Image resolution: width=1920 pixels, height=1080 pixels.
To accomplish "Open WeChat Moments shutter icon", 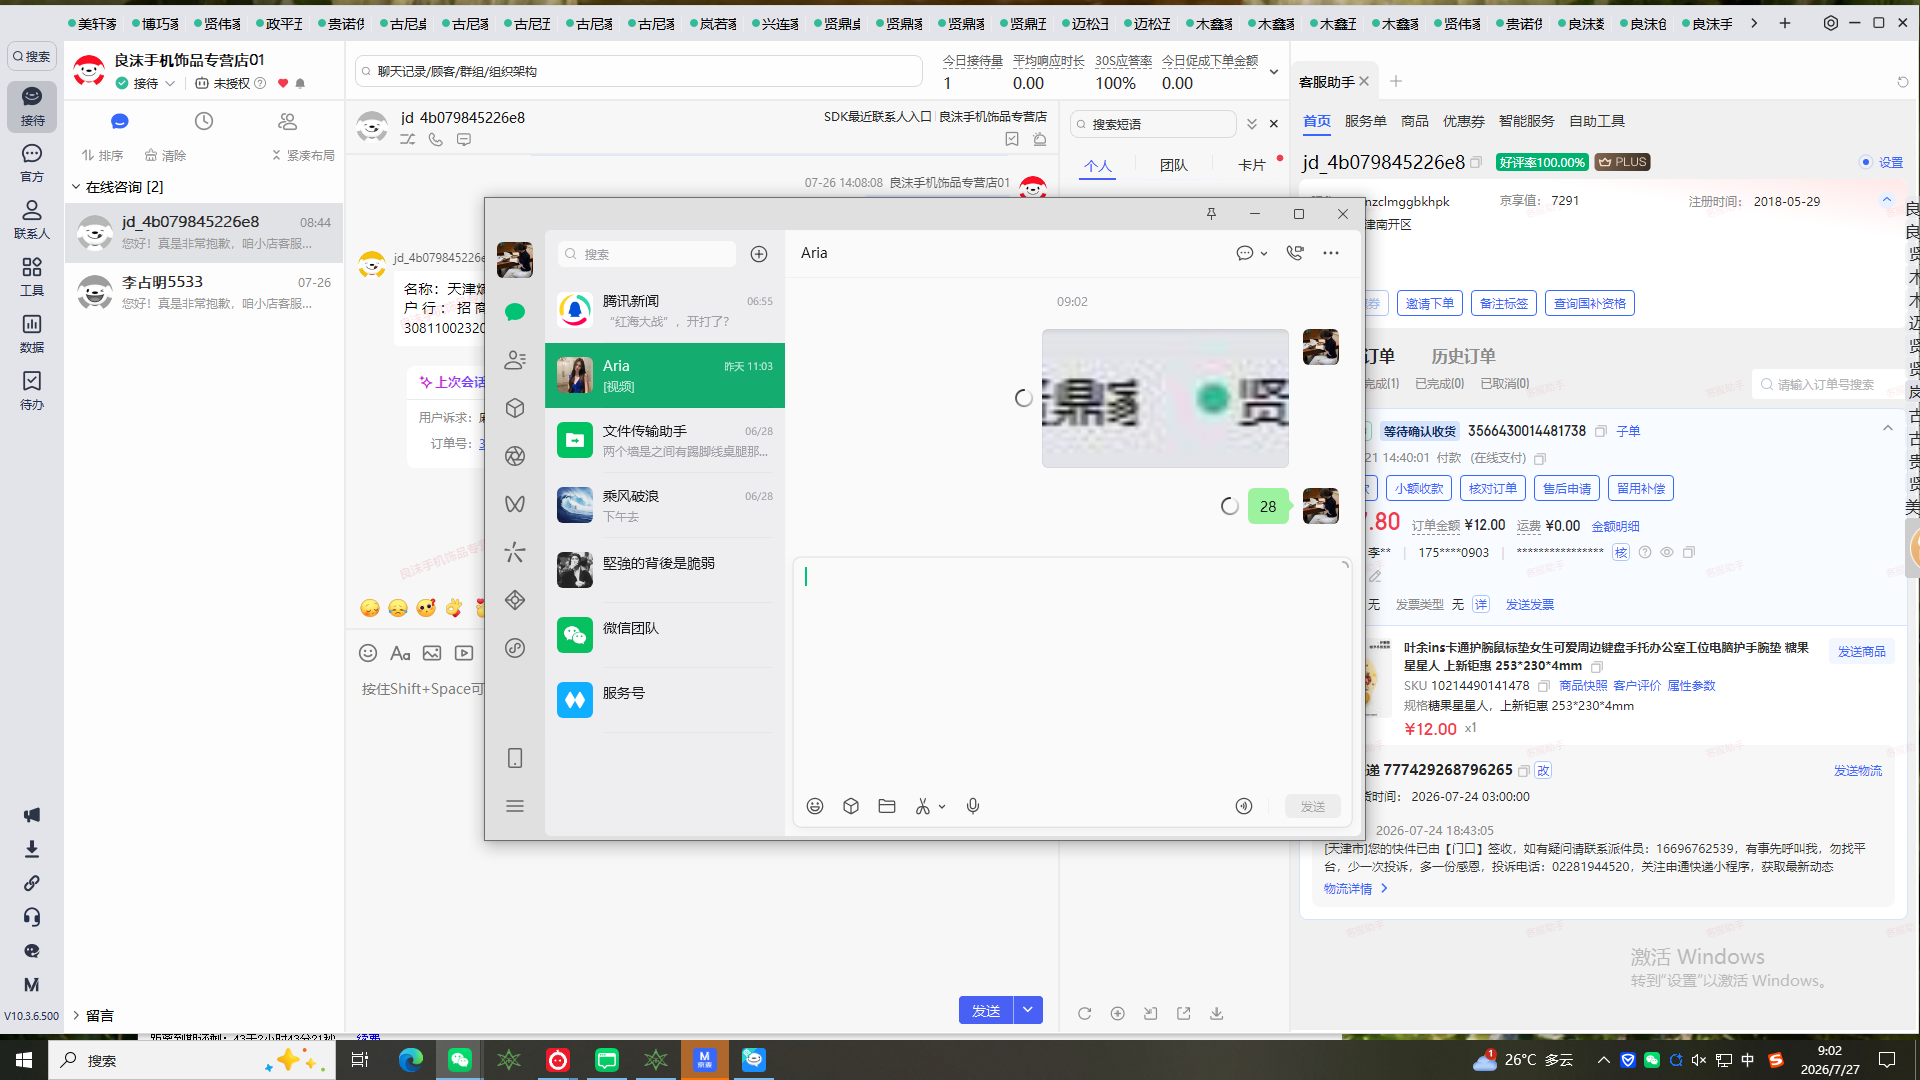I will pyautogui.click(x=515, y=456).
